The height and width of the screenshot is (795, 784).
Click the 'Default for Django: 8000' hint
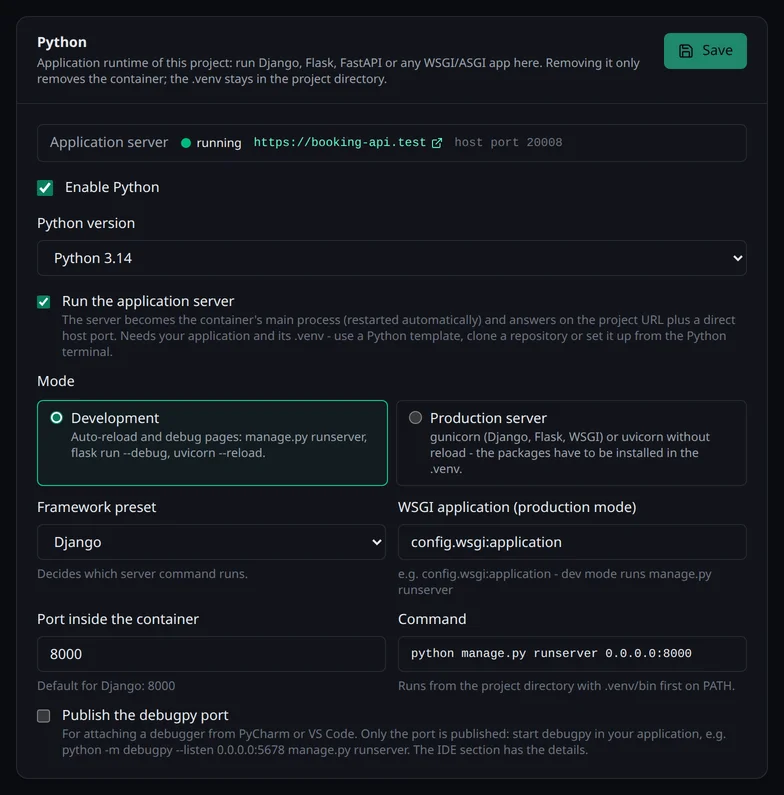(x=106, y=686)
